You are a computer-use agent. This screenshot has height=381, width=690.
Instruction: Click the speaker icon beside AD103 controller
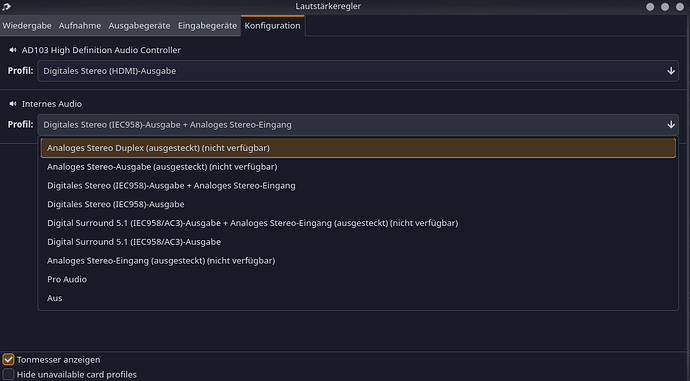coord(13,50)
